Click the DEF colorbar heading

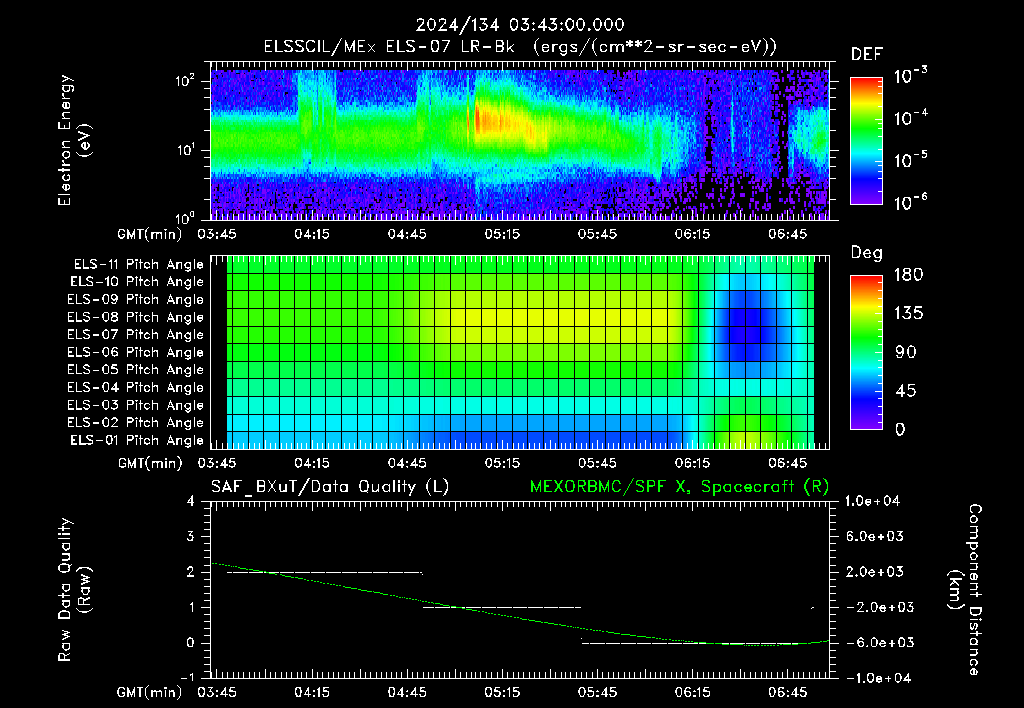(867, 54)
